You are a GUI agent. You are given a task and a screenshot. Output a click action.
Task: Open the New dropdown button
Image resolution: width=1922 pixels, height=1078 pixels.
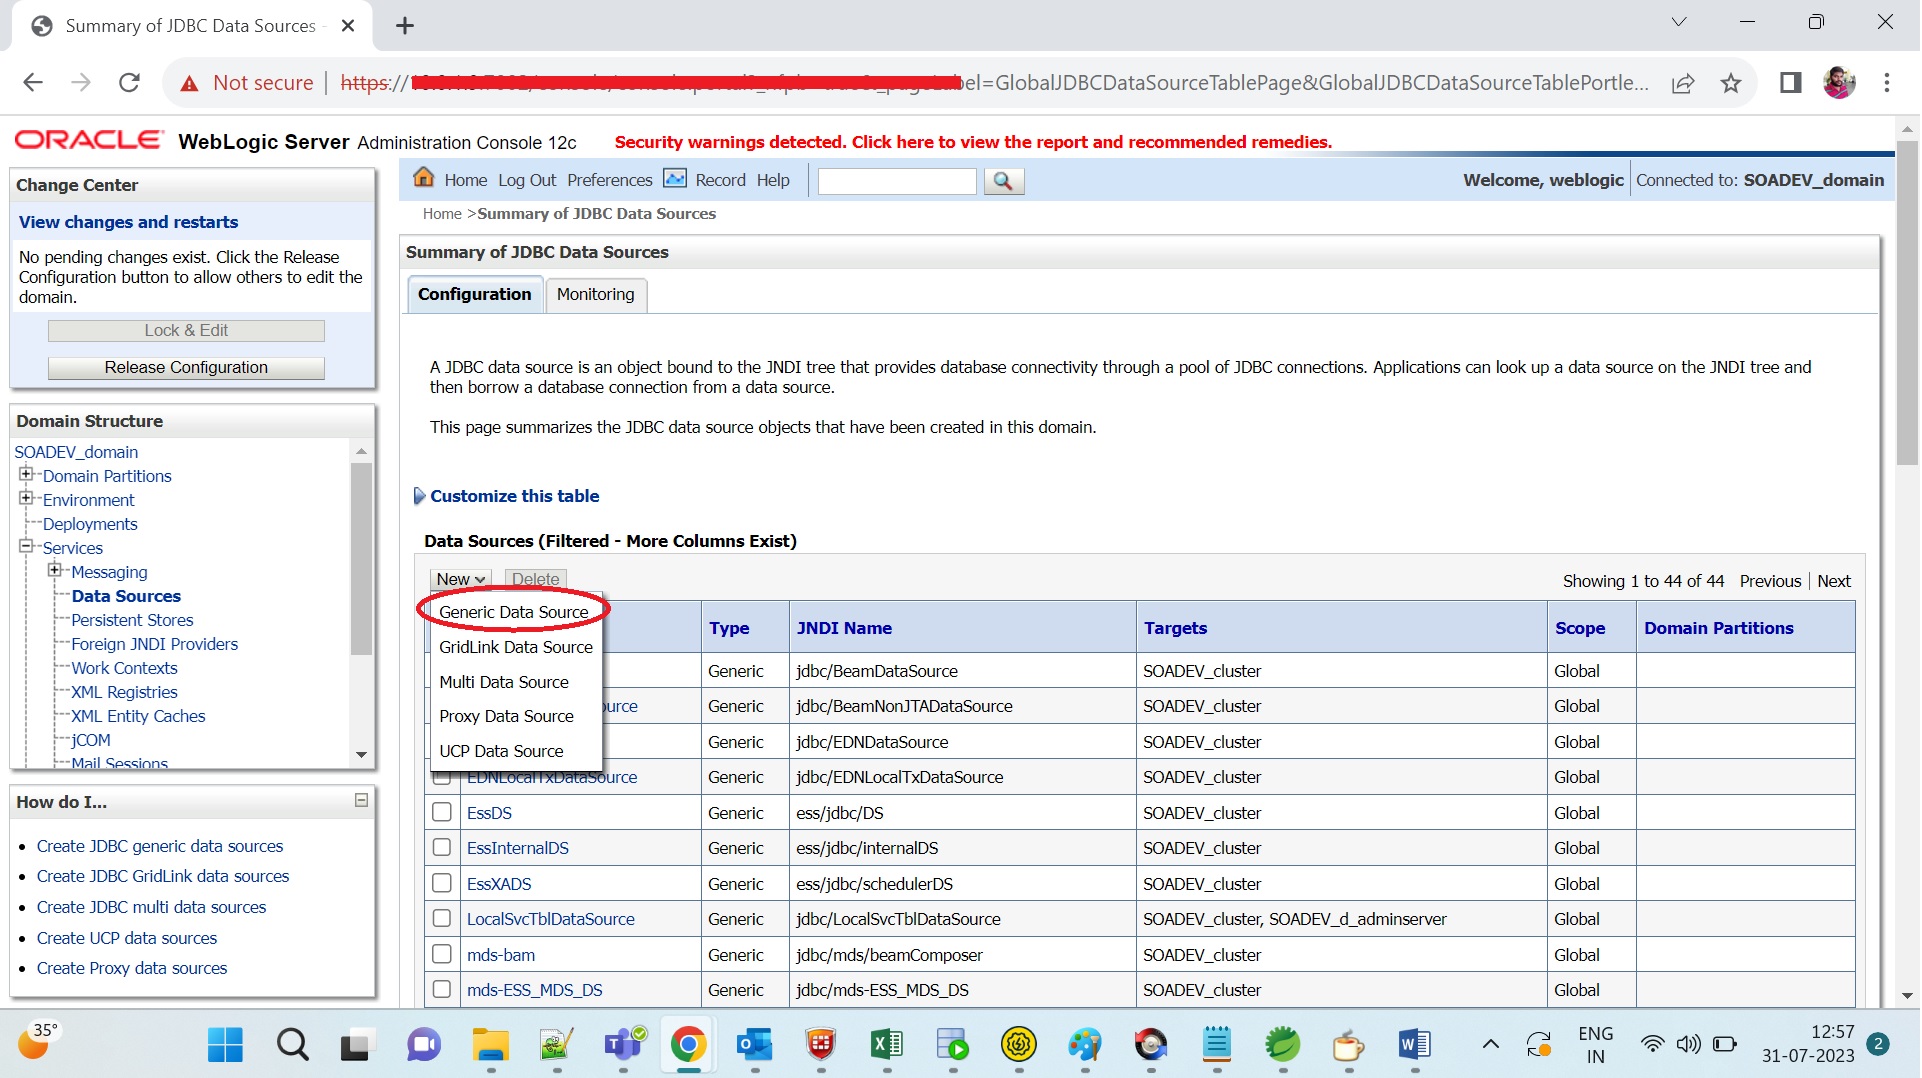[461, 580]
